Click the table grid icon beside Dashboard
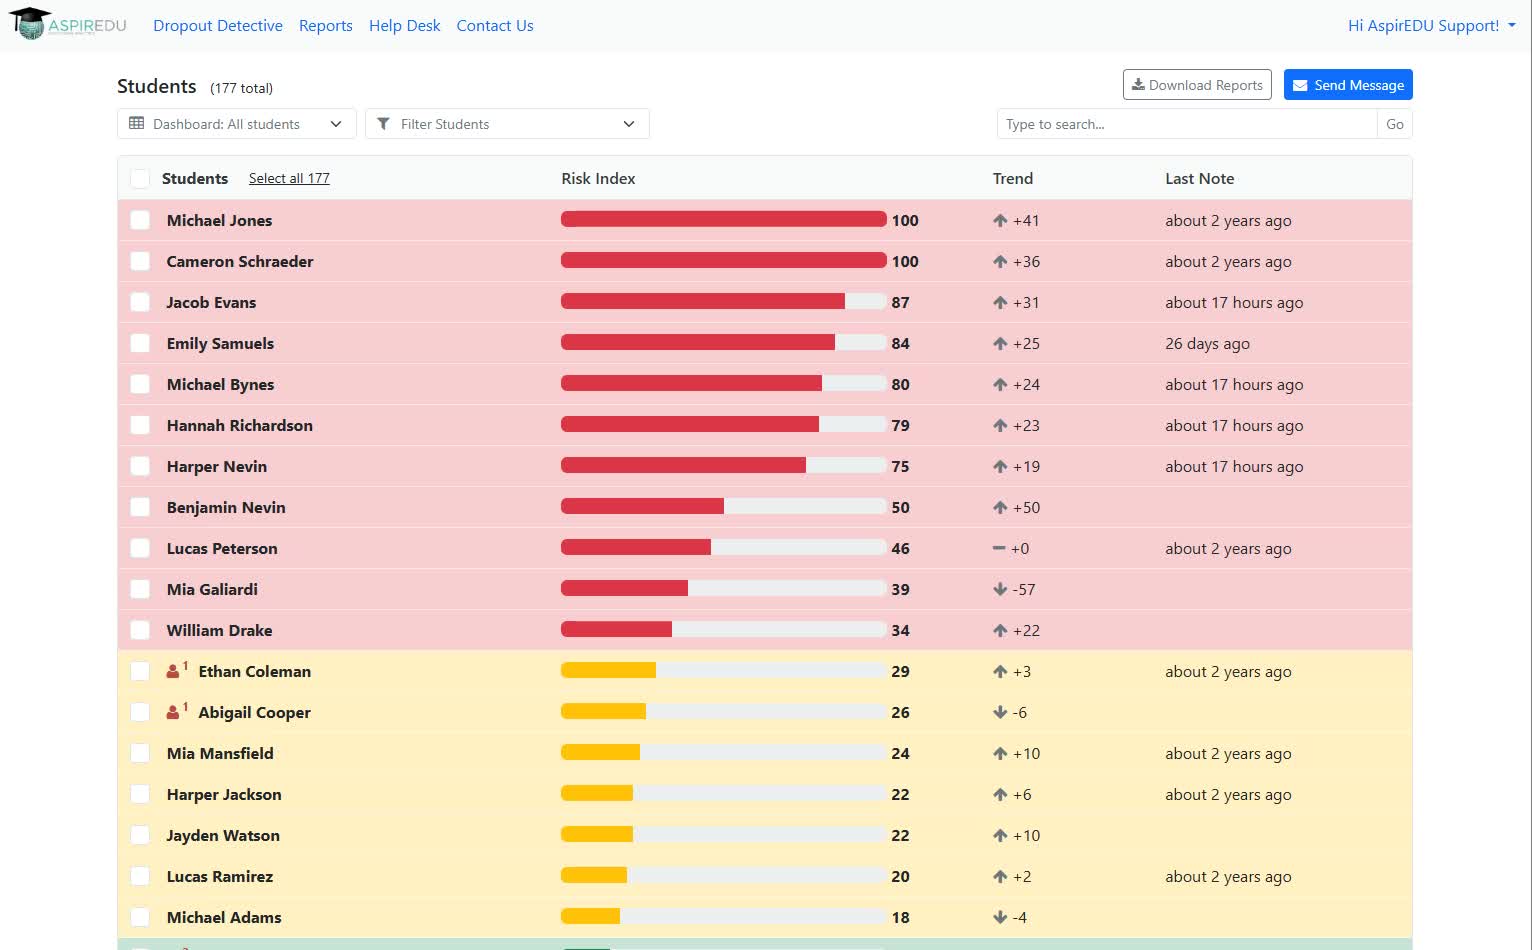Image resolution: width=1532 pixels, height=950 pixels. coord(137,124)
